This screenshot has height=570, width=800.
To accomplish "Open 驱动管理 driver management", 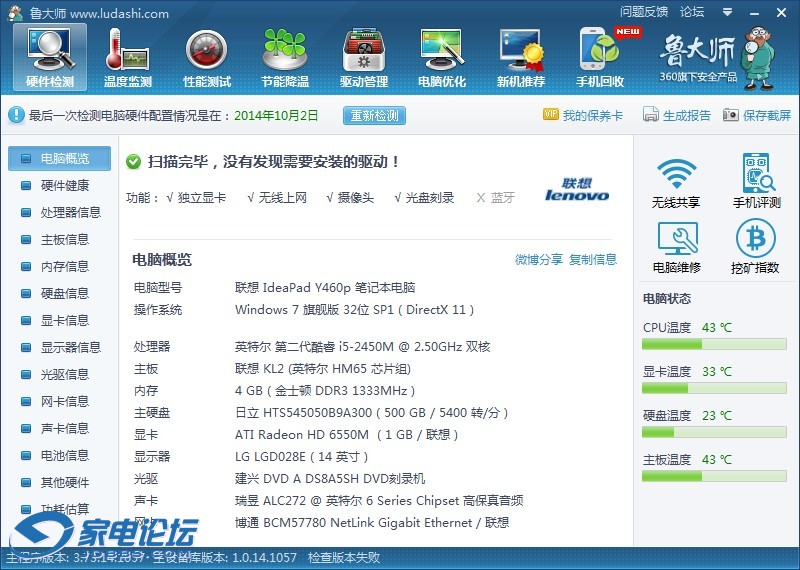I will pyautogui.click(x=364, y=58).
